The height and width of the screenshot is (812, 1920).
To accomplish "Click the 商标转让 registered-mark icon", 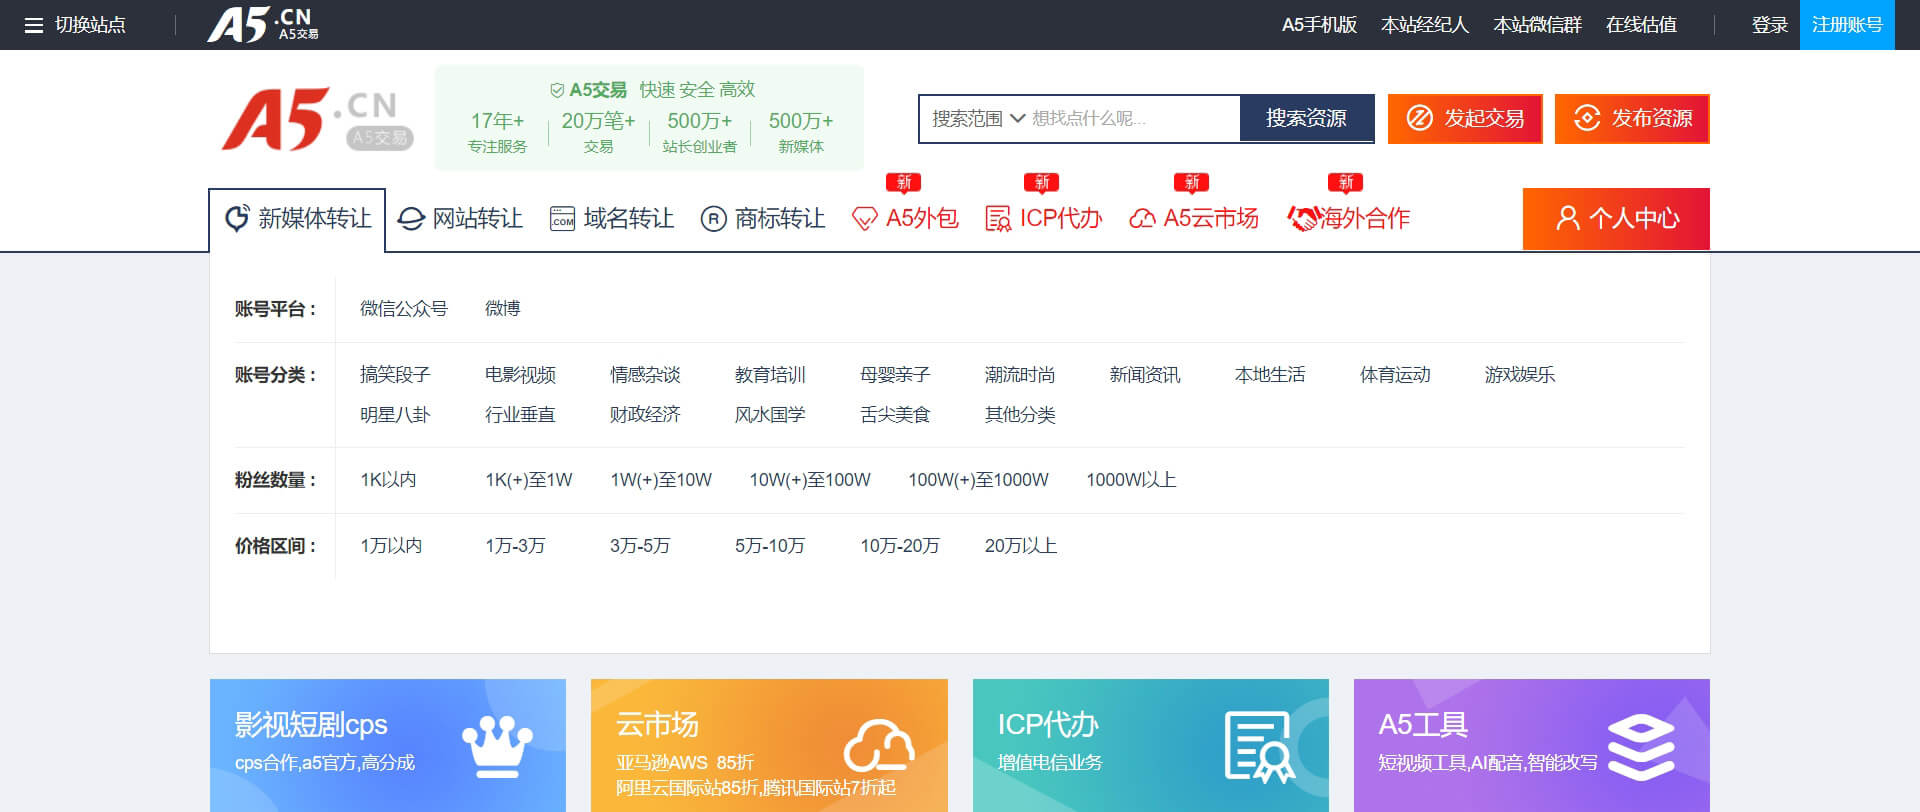I will coord(713,218).
